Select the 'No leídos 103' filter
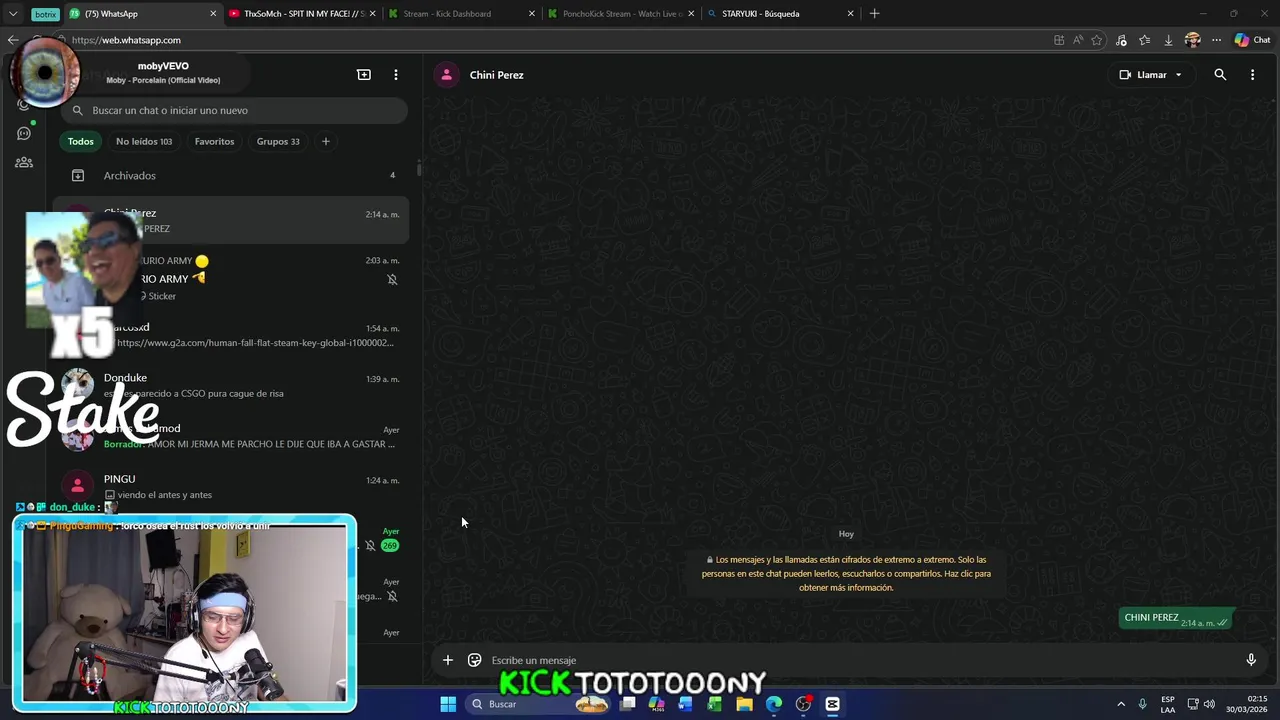This screenshot has height=720, width=1280. coord(144,141)
